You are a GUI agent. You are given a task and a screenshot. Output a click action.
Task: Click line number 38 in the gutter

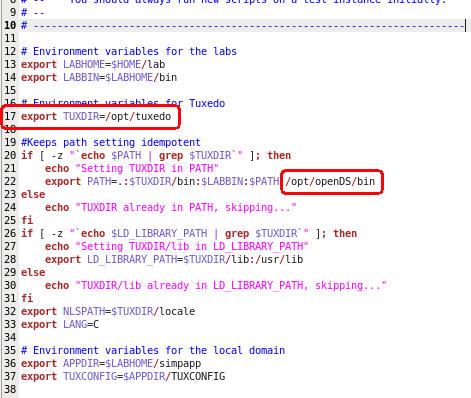10,389
